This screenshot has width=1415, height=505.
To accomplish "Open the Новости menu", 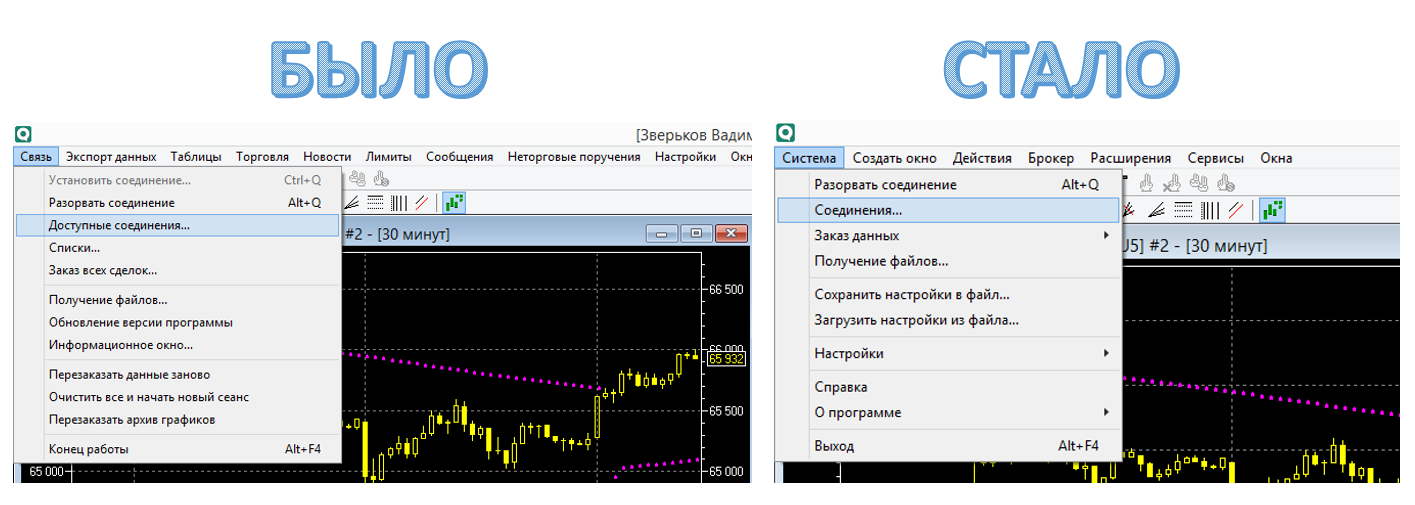I will [x=327, y=157].
